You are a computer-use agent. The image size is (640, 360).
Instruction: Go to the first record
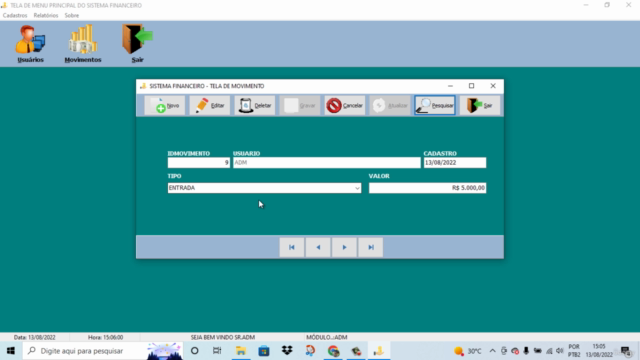tap(292, 247)
